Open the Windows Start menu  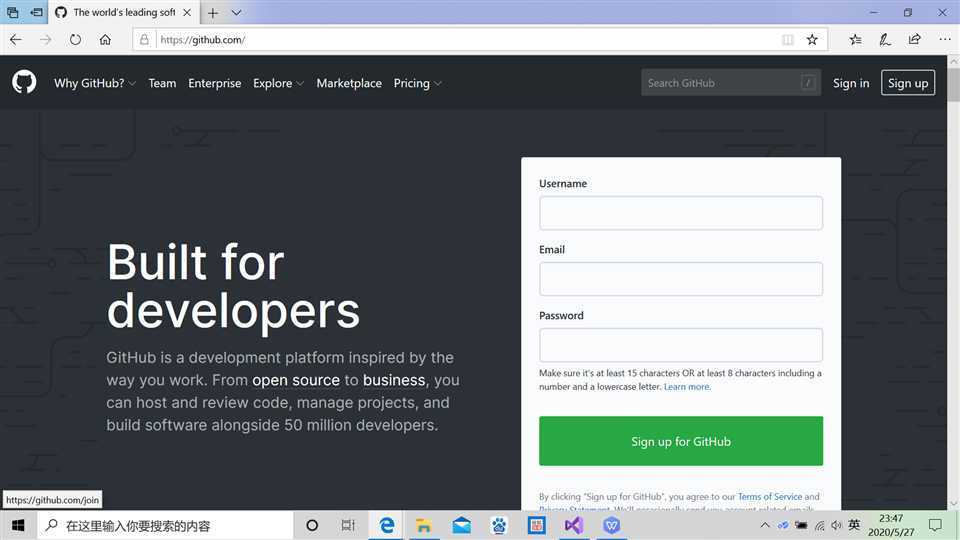[18, 525]
